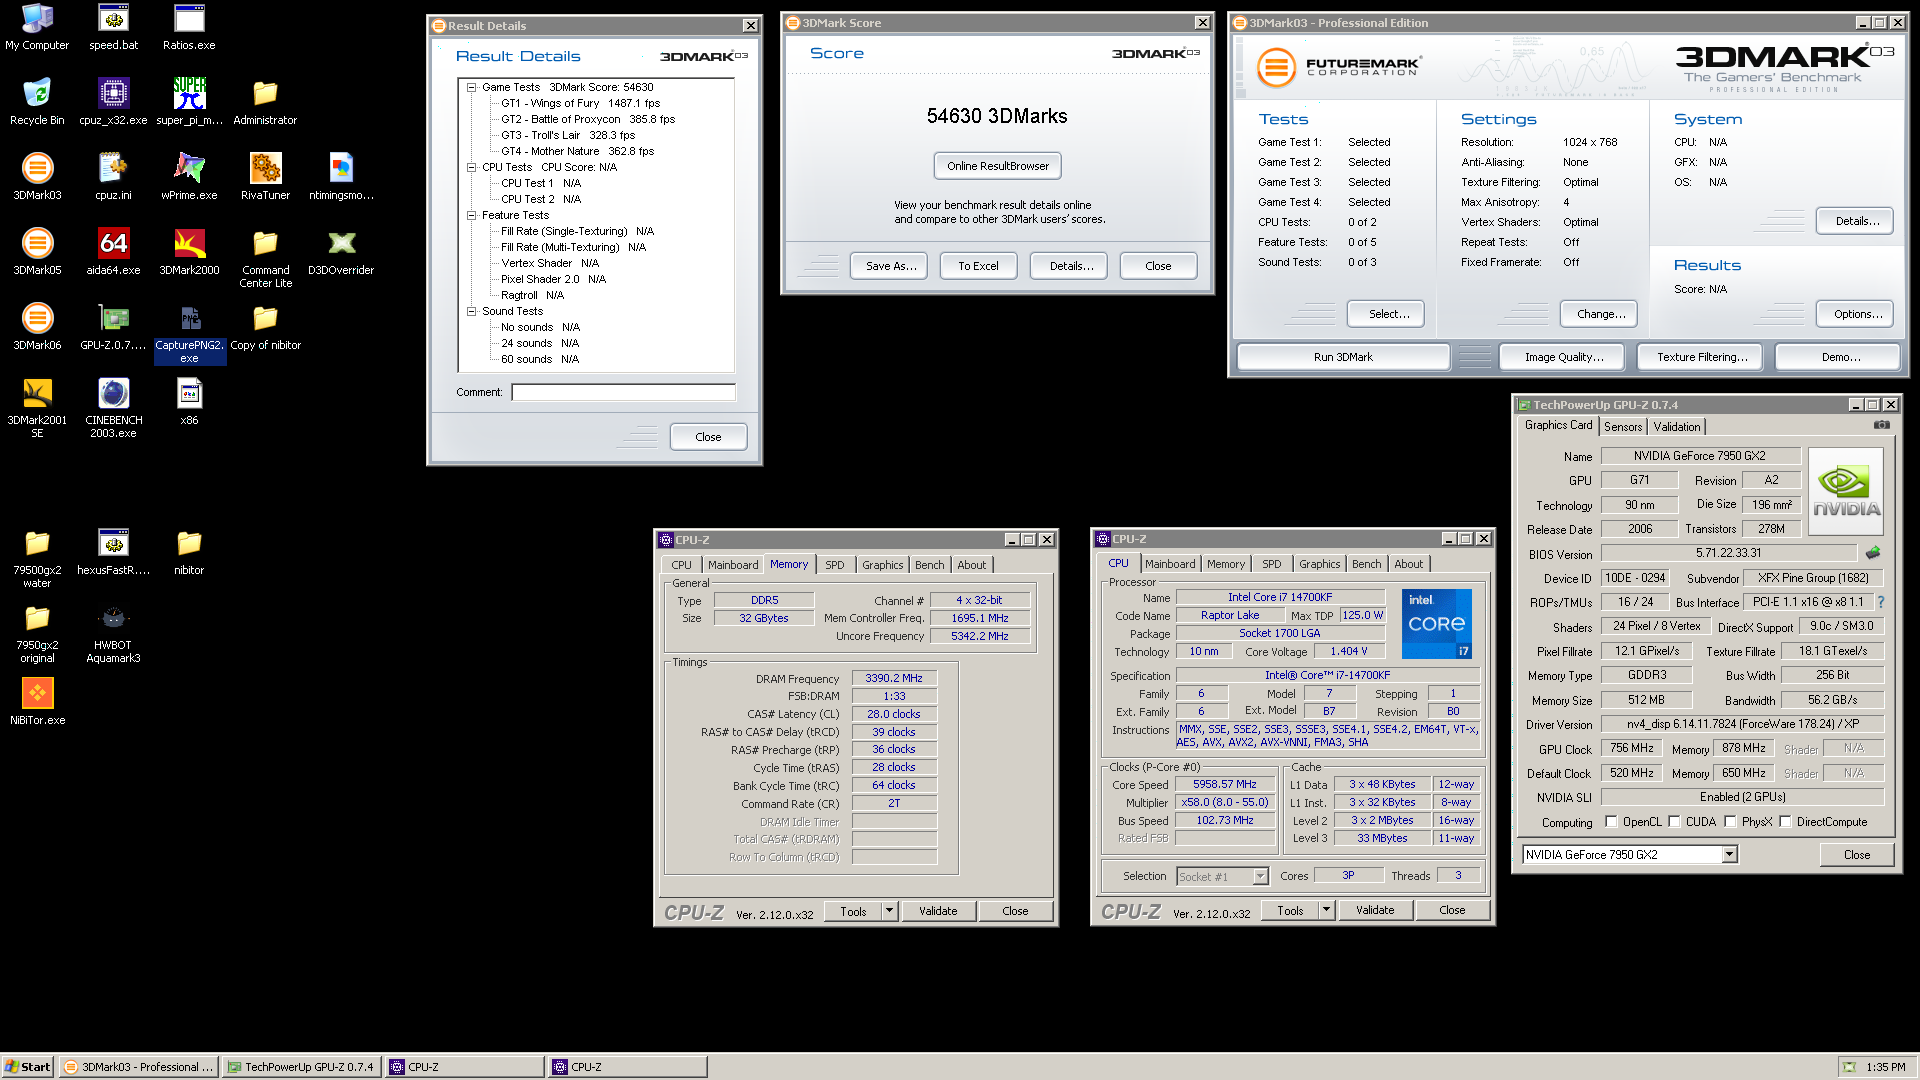Toggle the DirectCompute checkbox in GPU-Z
Image resolution: width=1920 pixels, height=1080 pixels.
point(1785,822)
